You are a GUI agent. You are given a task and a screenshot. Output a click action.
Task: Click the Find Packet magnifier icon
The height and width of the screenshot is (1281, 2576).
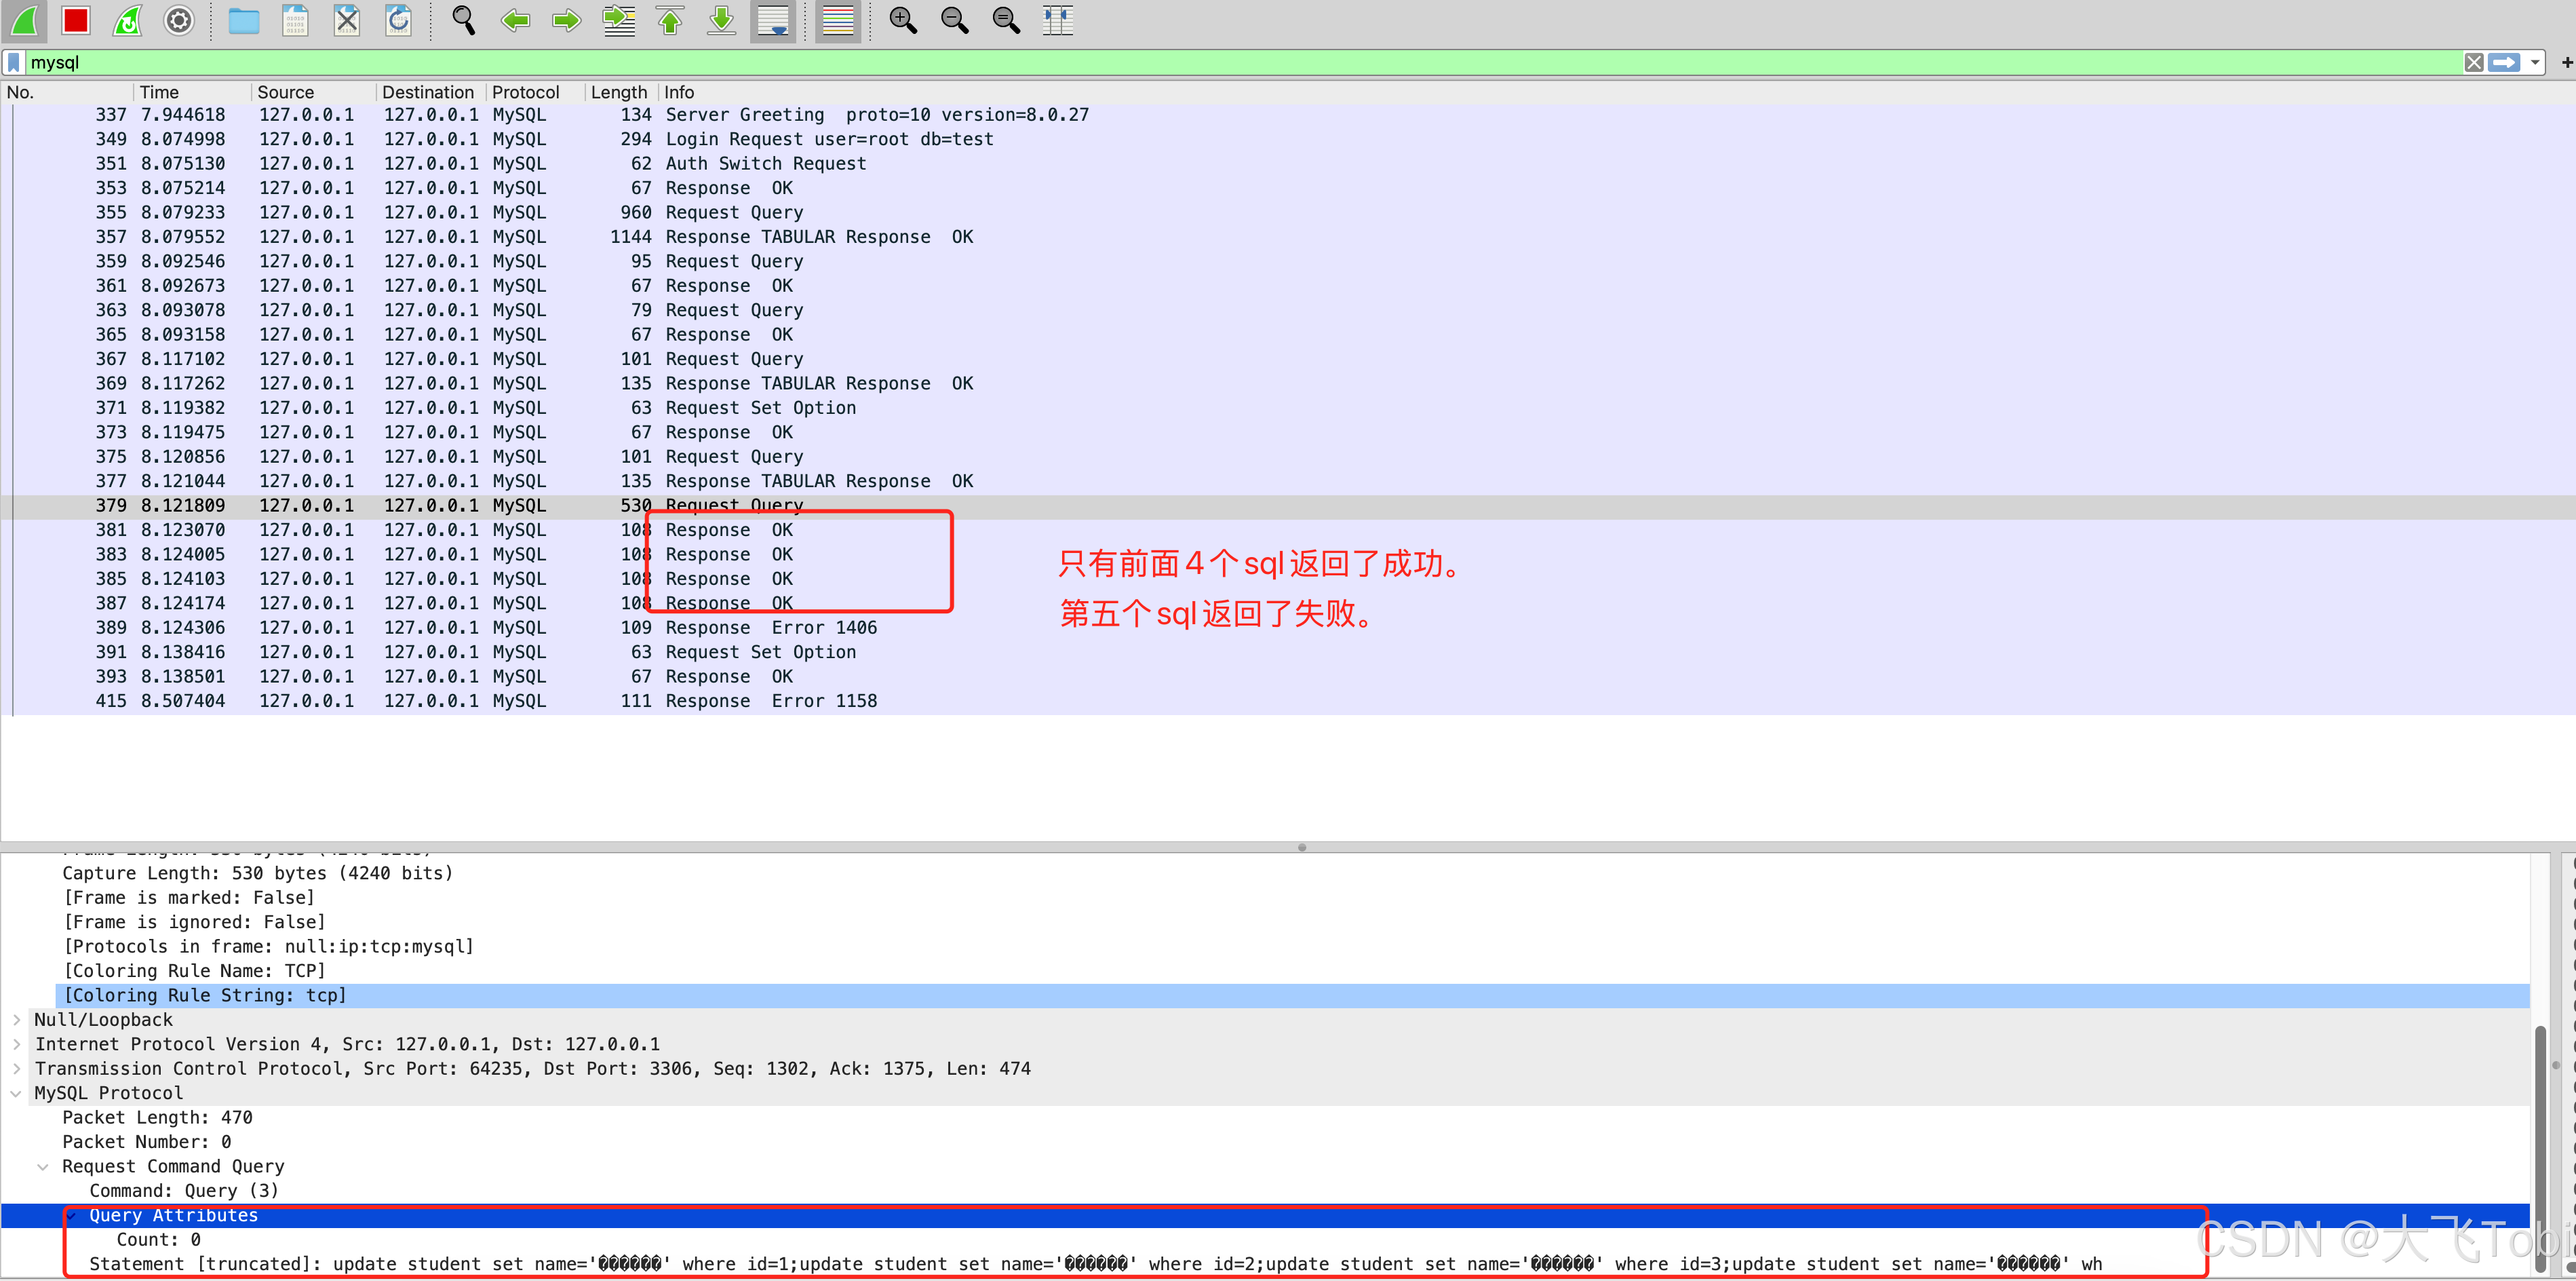[463, 20]
